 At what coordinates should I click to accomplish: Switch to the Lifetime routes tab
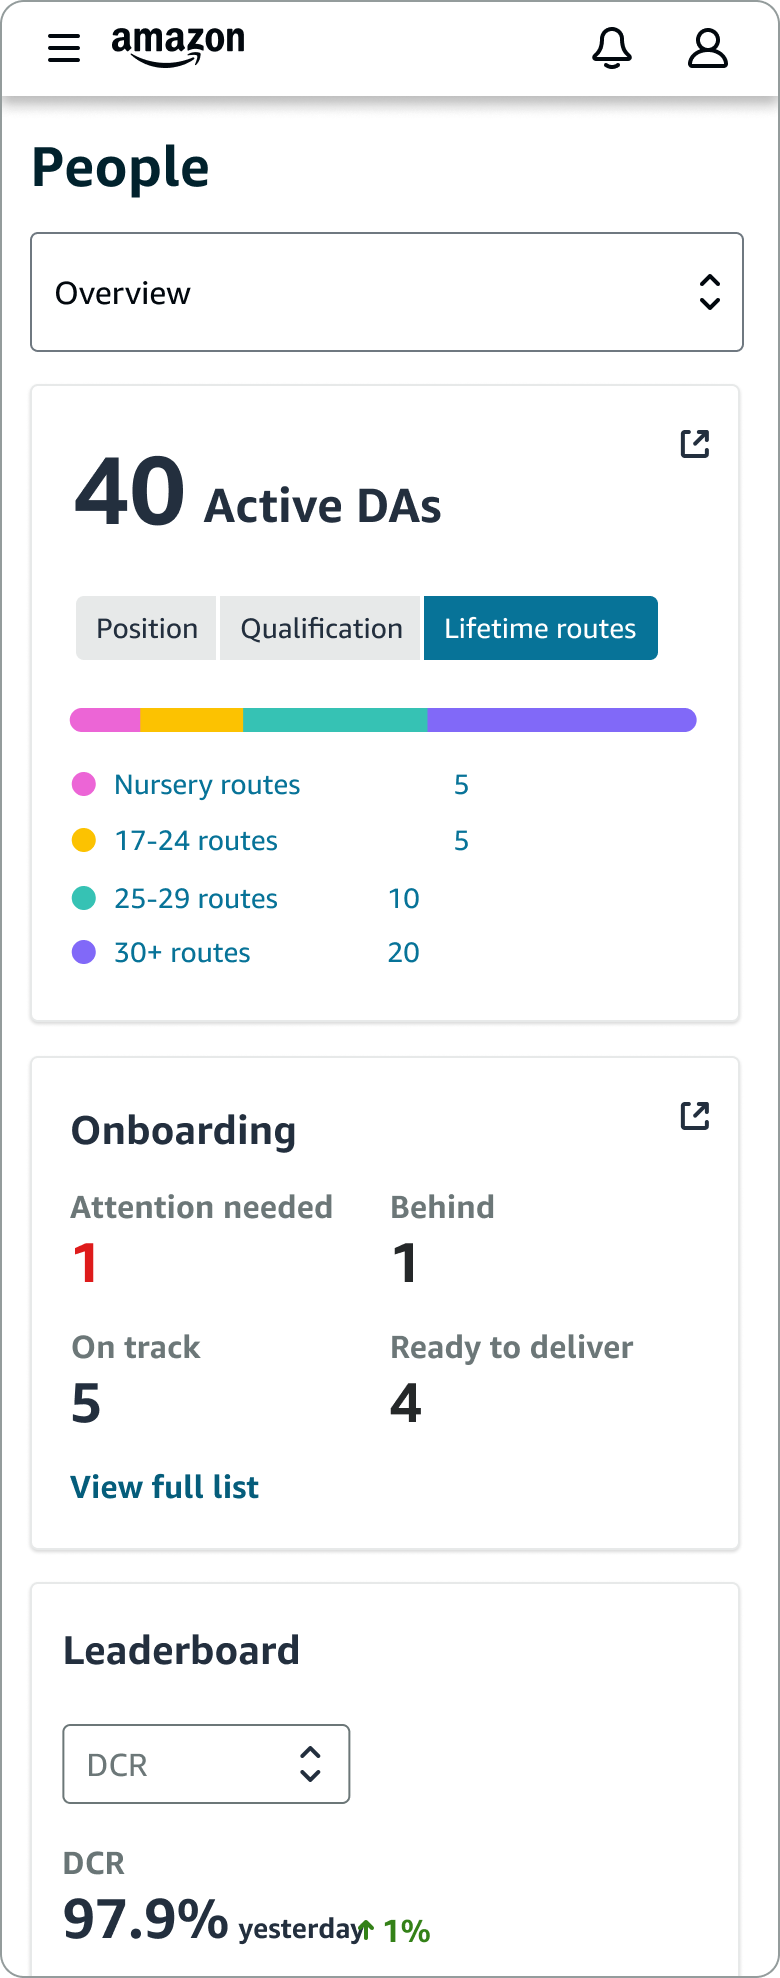(x=540, y=628)
